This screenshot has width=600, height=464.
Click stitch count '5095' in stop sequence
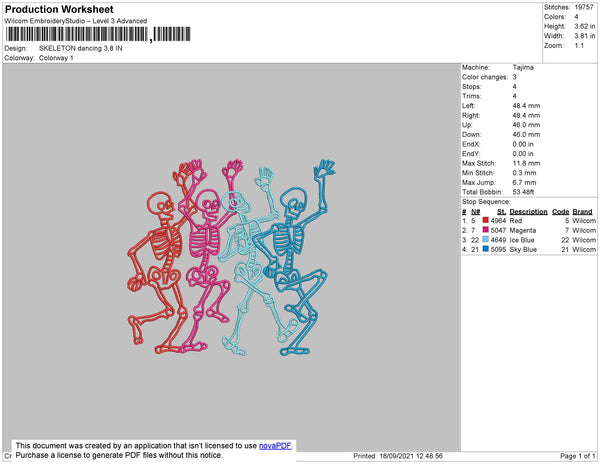[498, 249]
